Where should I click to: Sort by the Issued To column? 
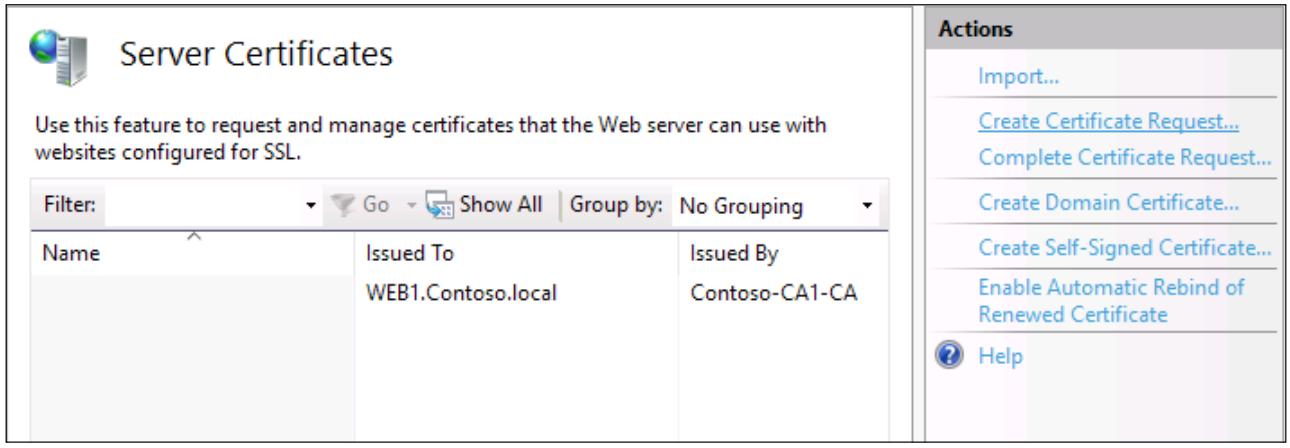click(517, 254)
